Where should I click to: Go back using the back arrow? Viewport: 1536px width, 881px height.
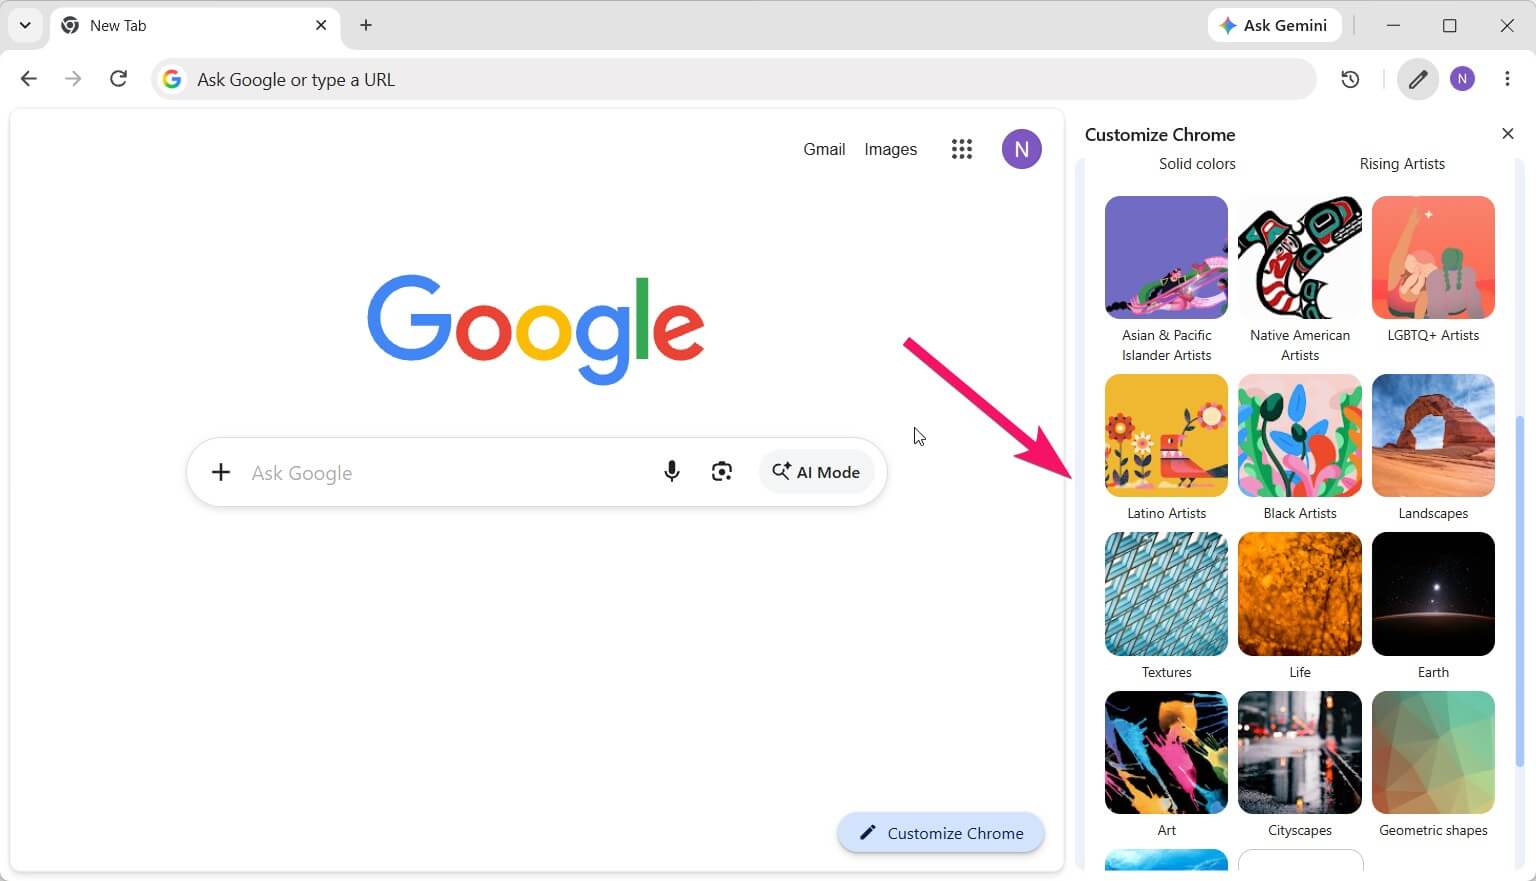[x=28, y=79]
